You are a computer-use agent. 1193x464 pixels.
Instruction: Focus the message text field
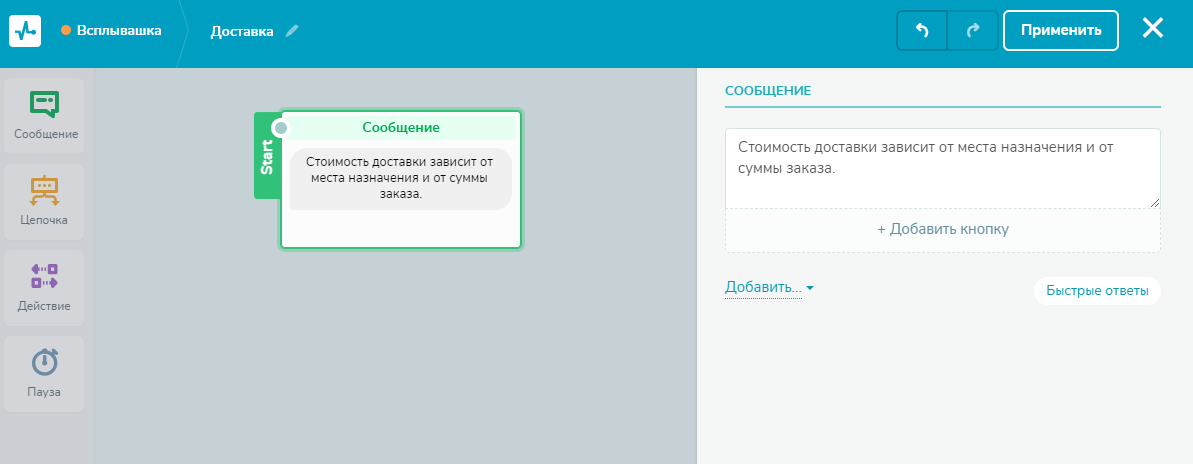click(943, 168)
